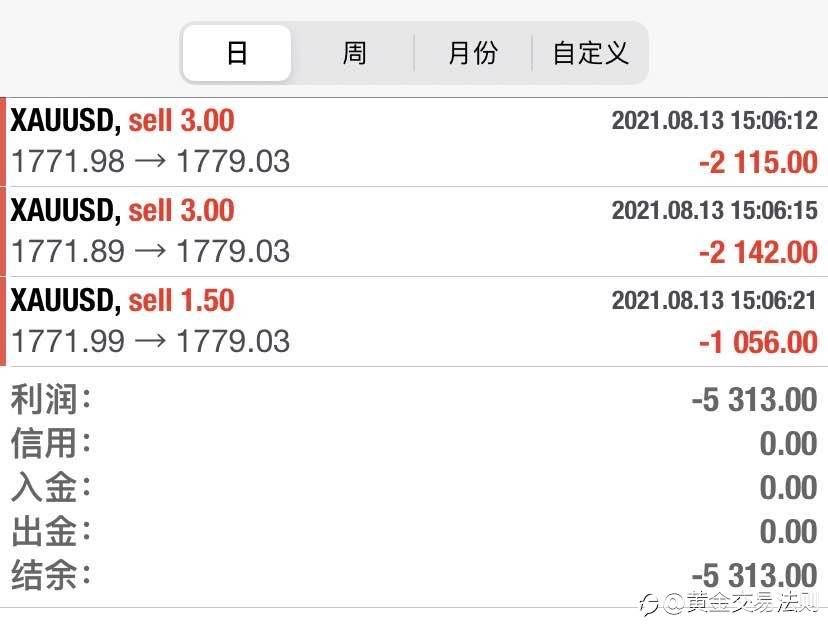The width and height of the screenshot is (828, 644).
Task: Tap the 结余 (balance) total -5 313.00
Action: (754, 575)
